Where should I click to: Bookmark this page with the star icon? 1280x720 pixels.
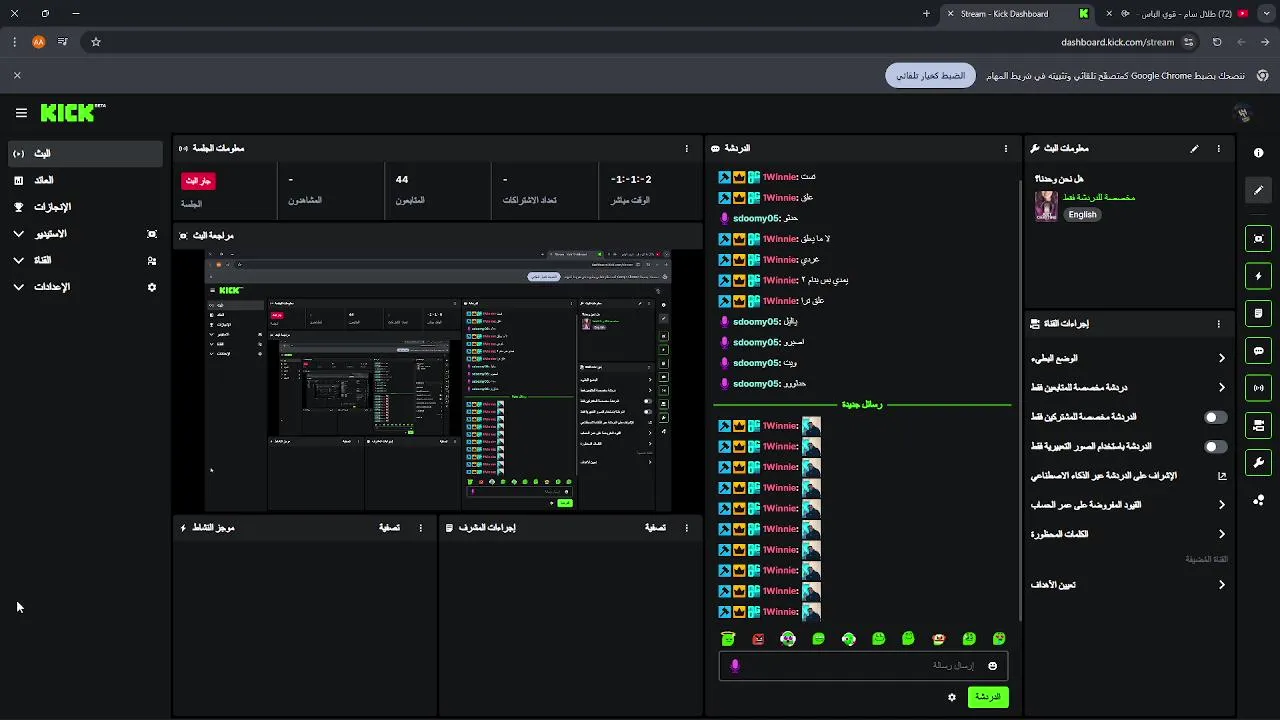[96, 42]
